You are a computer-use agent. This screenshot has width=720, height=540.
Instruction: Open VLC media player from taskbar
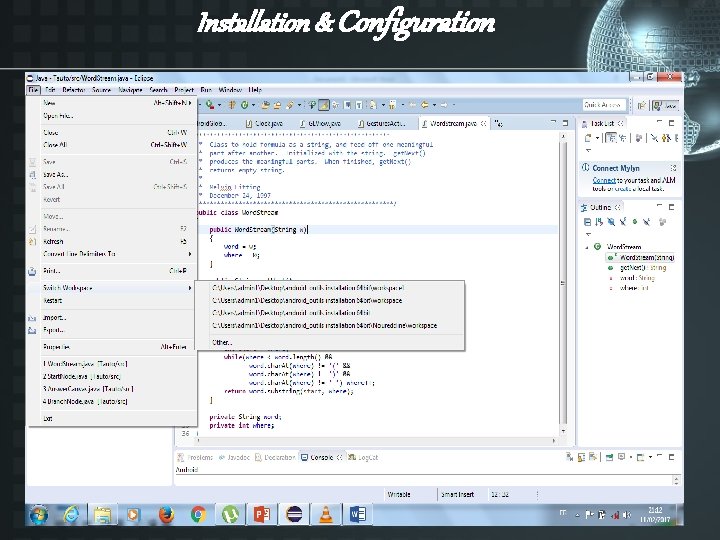(x=326, y=515)
